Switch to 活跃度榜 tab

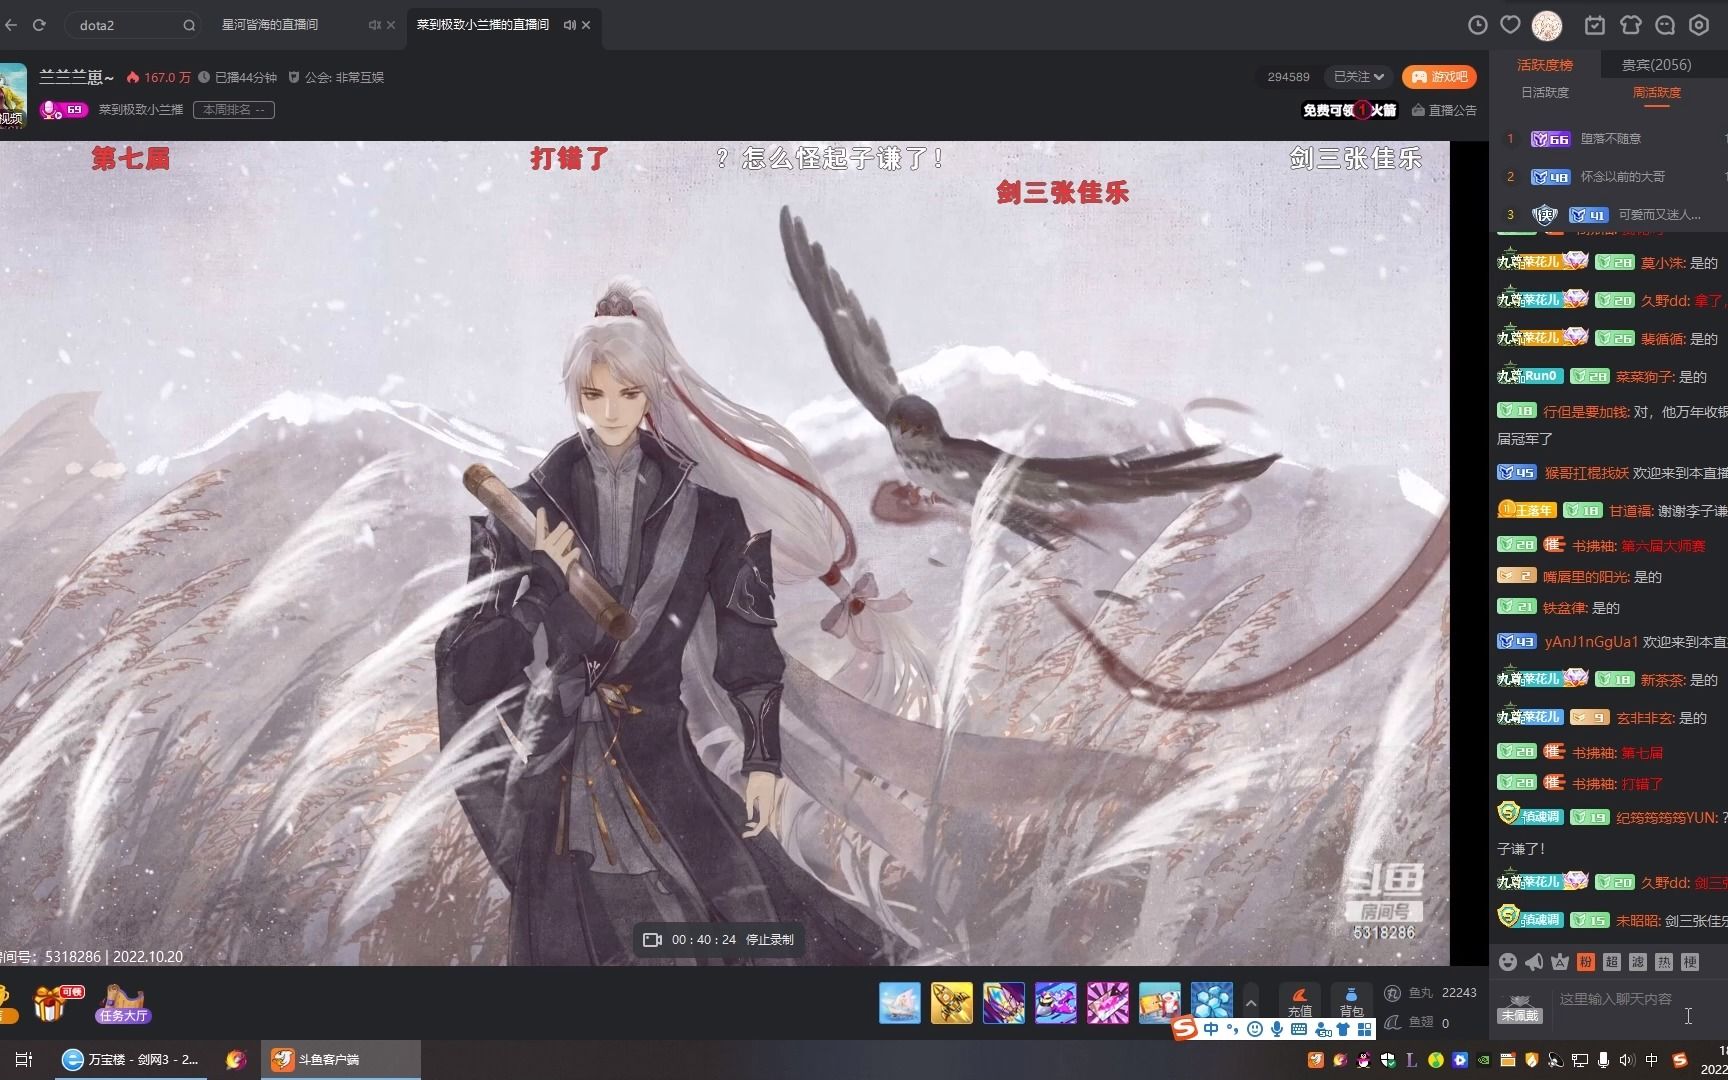point(1545,65)
